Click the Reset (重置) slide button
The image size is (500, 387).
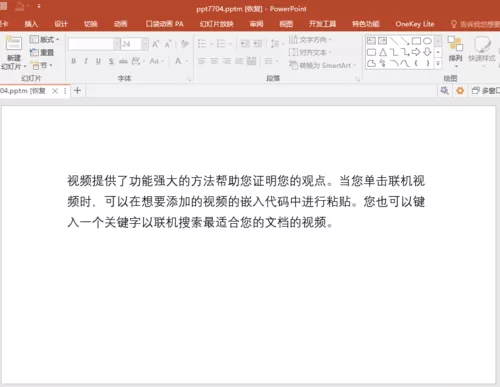pyautogui.click(x=42, y=52)
